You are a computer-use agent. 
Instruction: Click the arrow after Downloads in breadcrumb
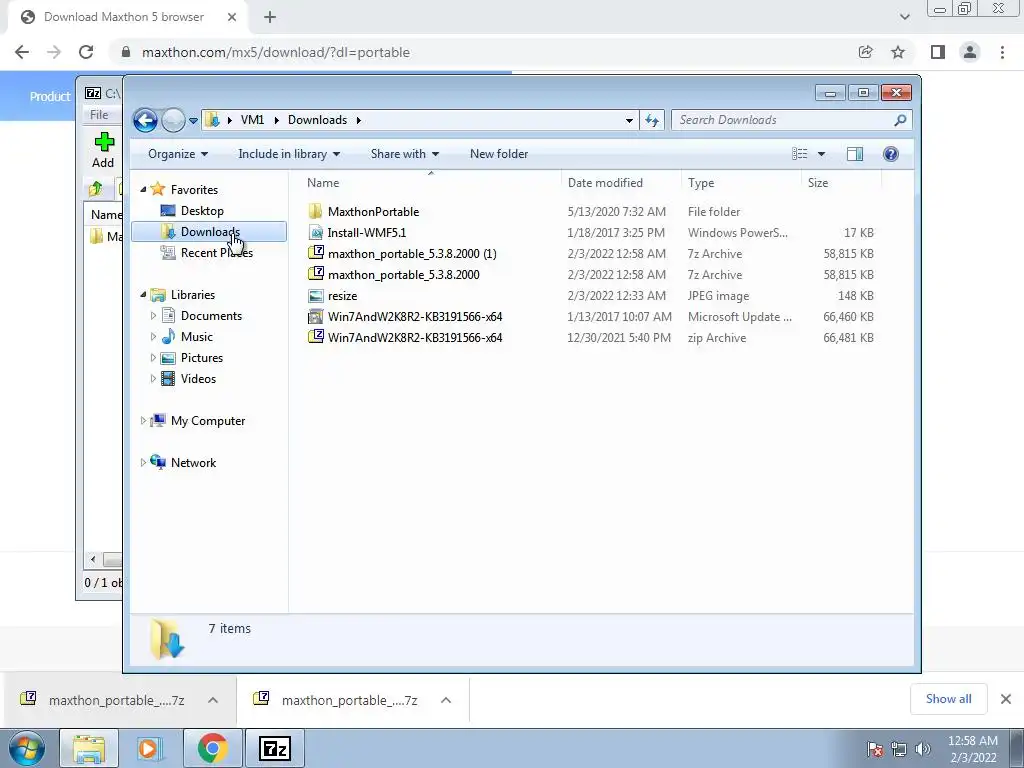[359, 120]
